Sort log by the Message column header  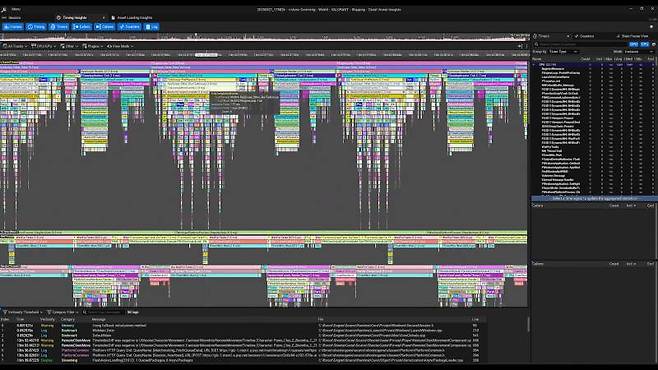[x=99, y=319]
